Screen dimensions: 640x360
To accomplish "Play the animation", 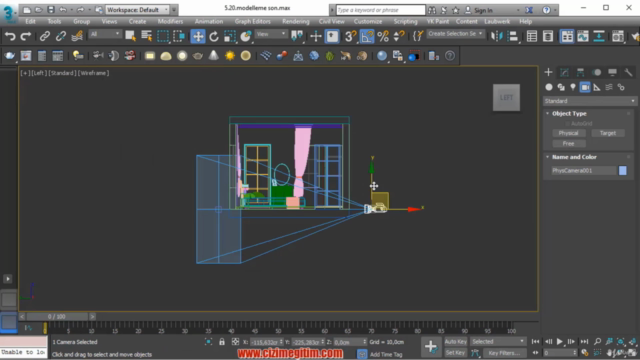I will coord(560,342).
